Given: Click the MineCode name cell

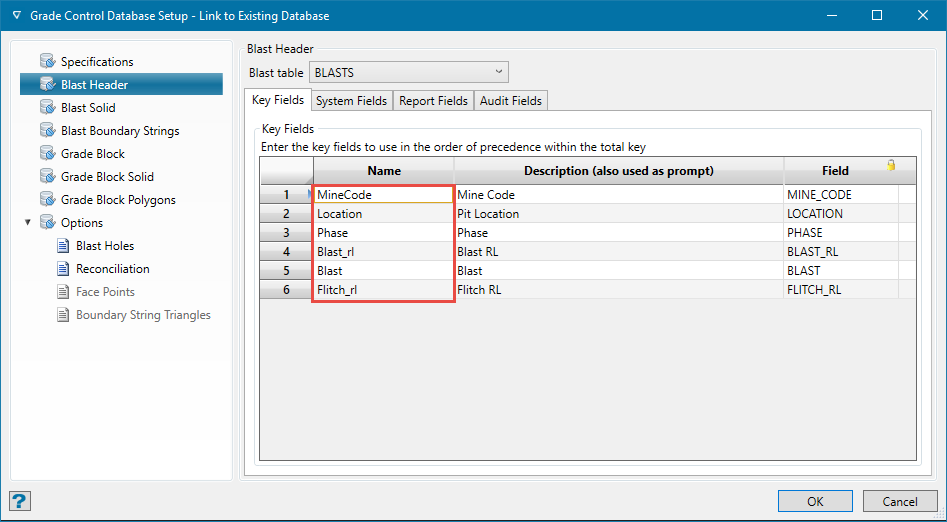Looking at the screenshot, I should (x=383, y=195).
